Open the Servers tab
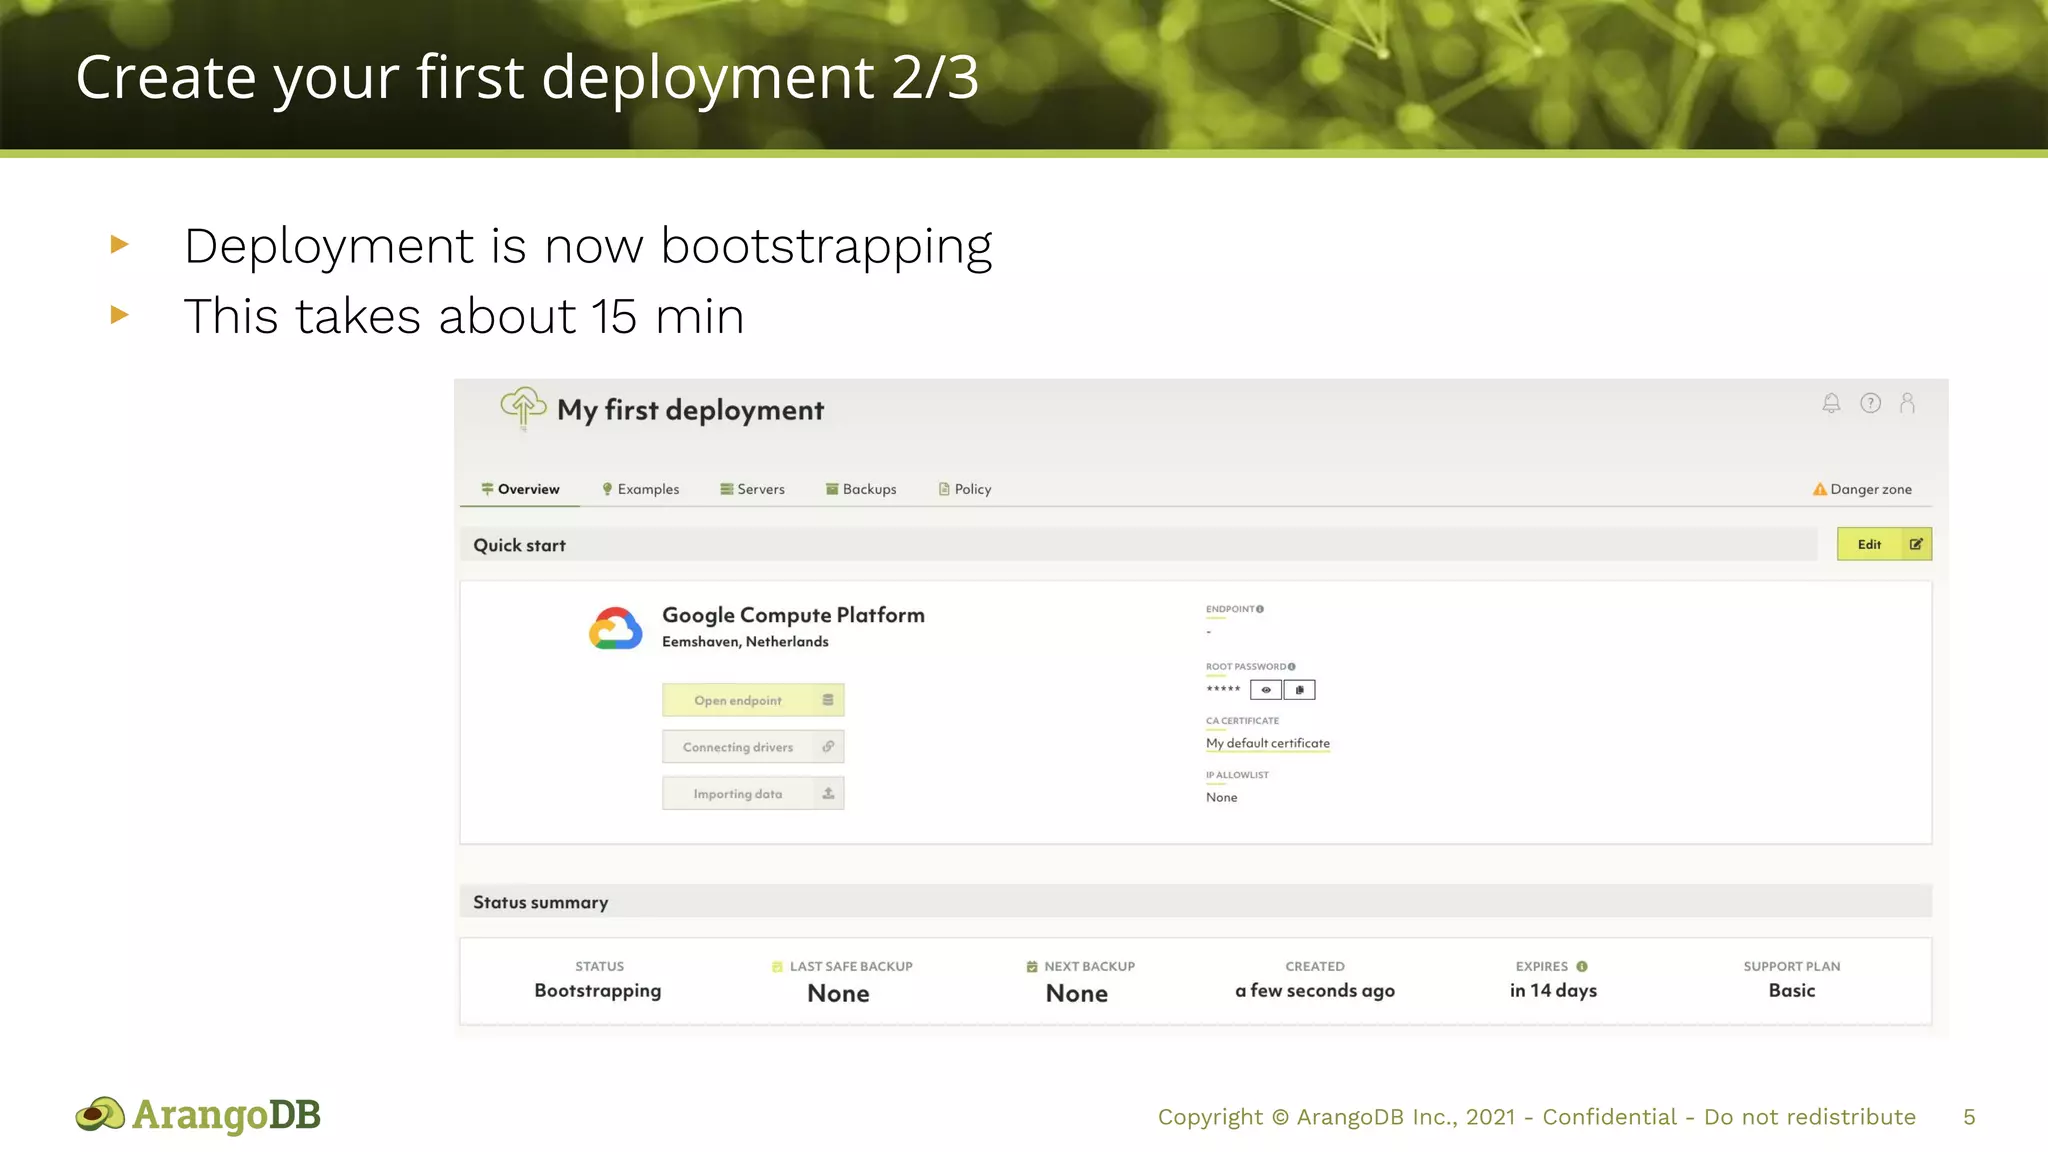Viewport: 2048px width, 1152px height. (x=752, y=489)
